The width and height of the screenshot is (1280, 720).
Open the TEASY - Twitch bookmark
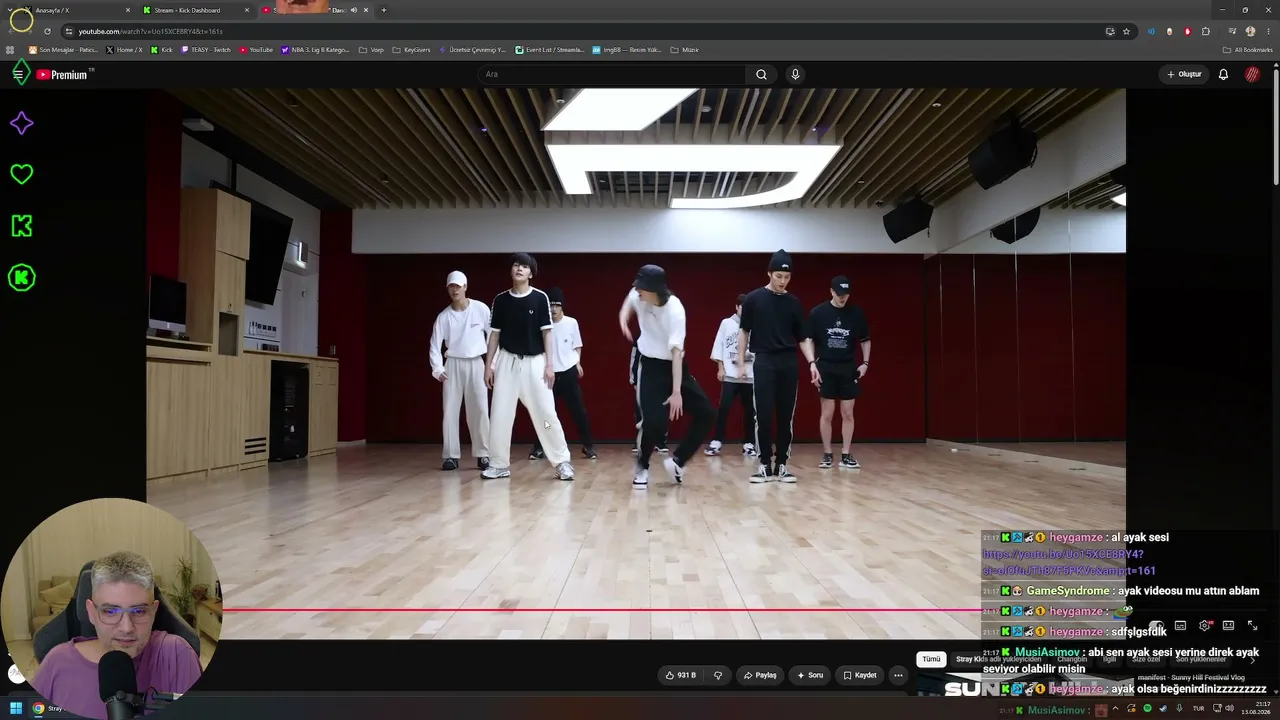pos(205,50)
